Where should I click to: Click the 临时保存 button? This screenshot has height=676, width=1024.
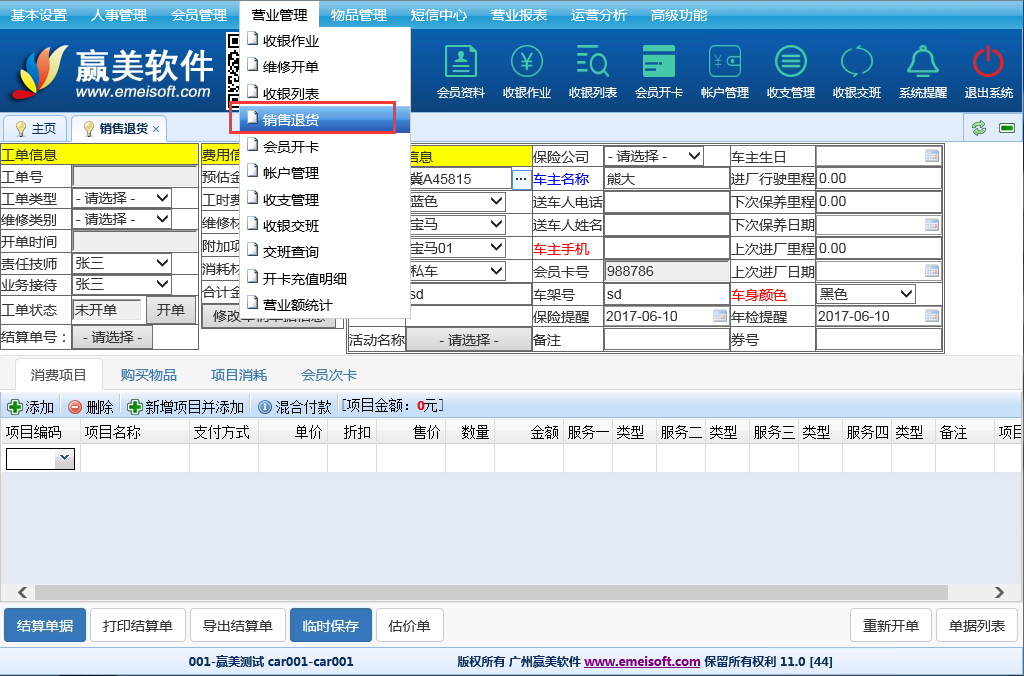pos(330,626)
